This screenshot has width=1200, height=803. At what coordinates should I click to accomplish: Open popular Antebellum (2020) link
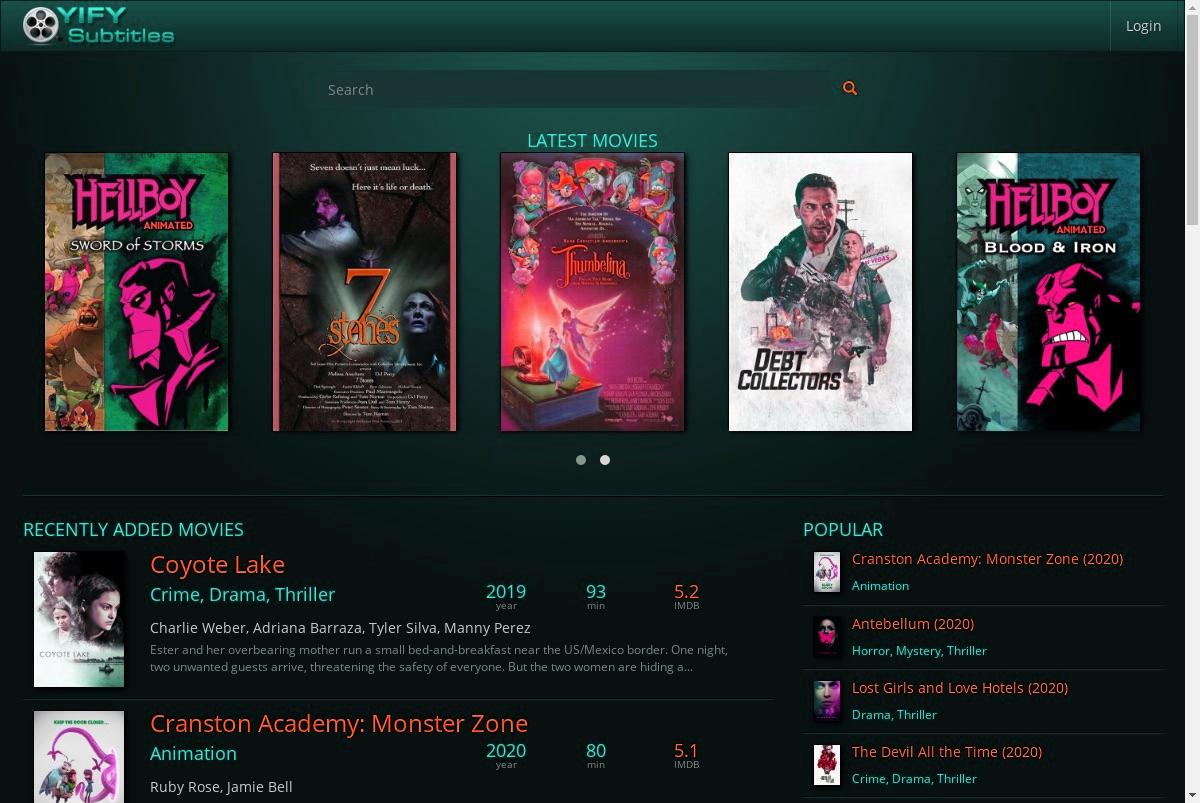point(912,624)
